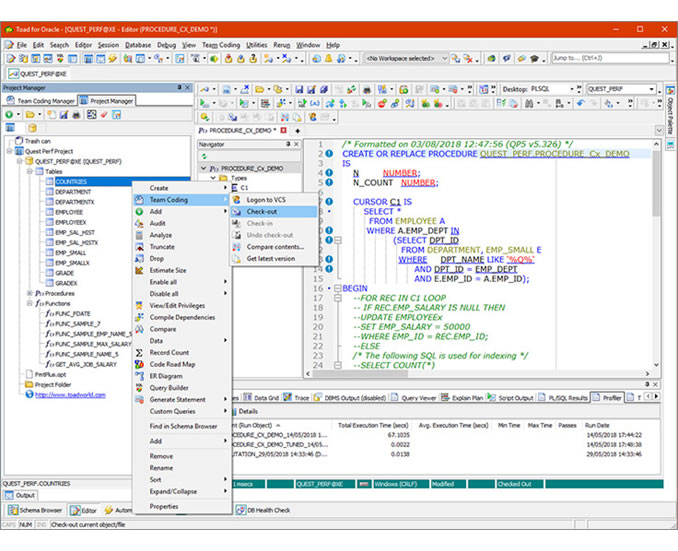Click the first floppy-disk Save icon in editor toolbar

[299, 90]
